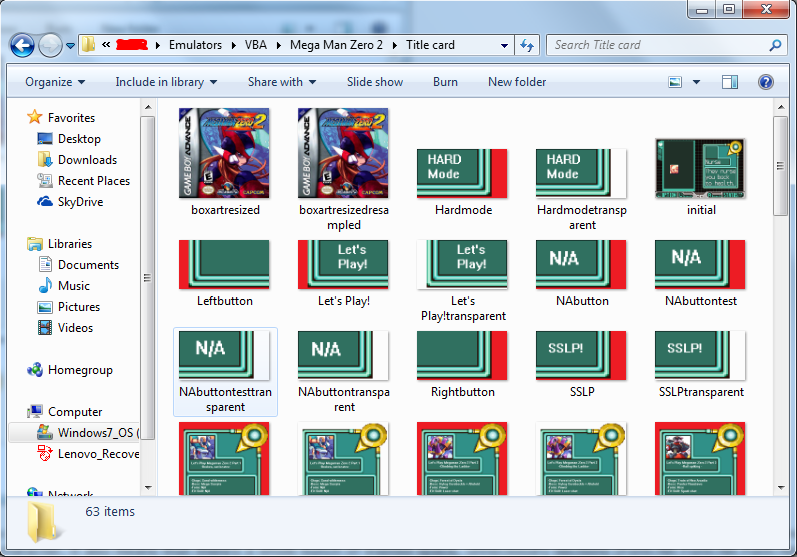Toggle the preview pane
797x557 pixels.
pos(730,82)
